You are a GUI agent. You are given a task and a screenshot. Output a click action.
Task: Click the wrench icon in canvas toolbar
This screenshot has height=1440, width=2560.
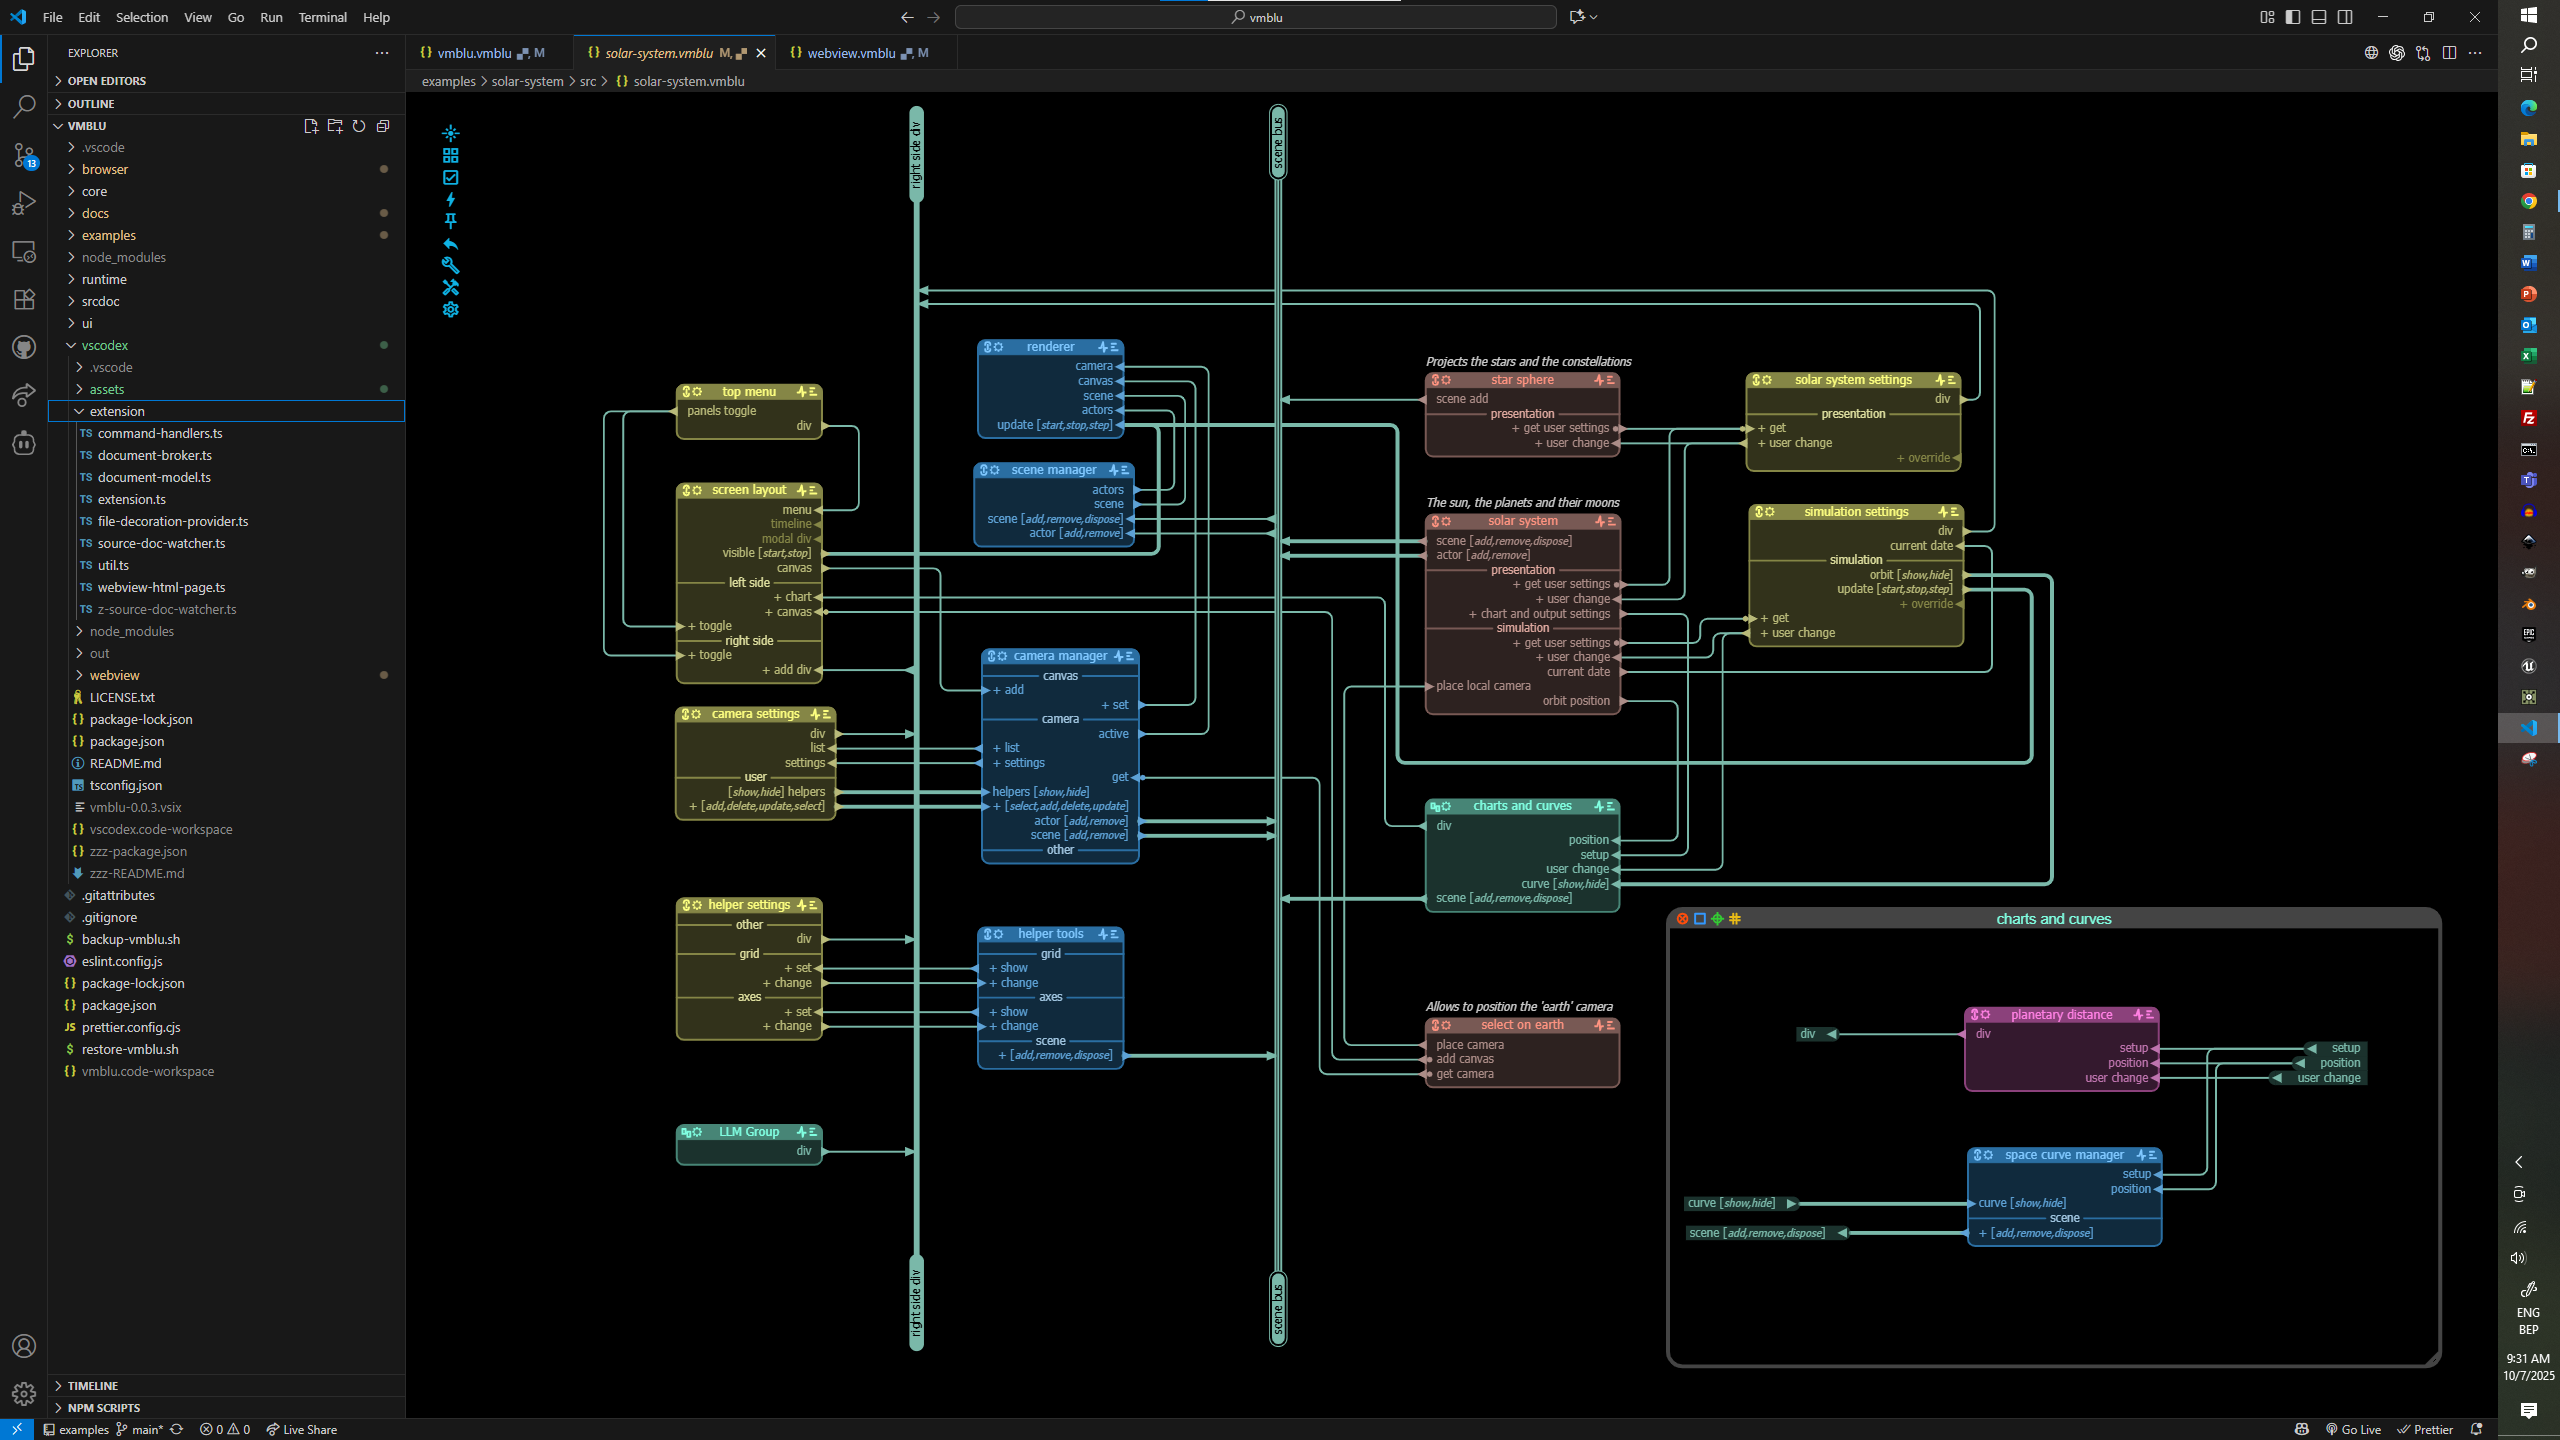450,265
